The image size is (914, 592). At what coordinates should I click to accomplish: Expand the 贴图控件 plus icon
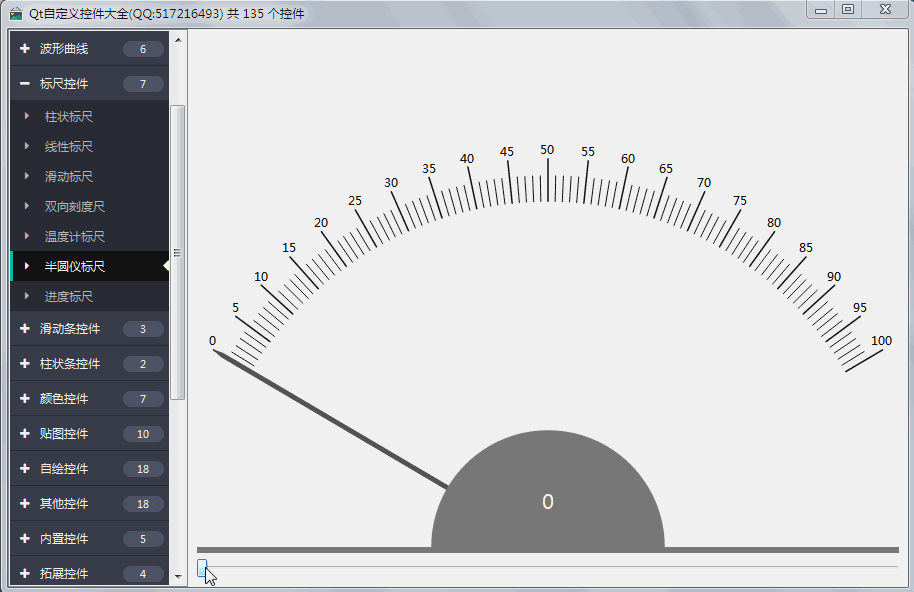tap(25, 434)
